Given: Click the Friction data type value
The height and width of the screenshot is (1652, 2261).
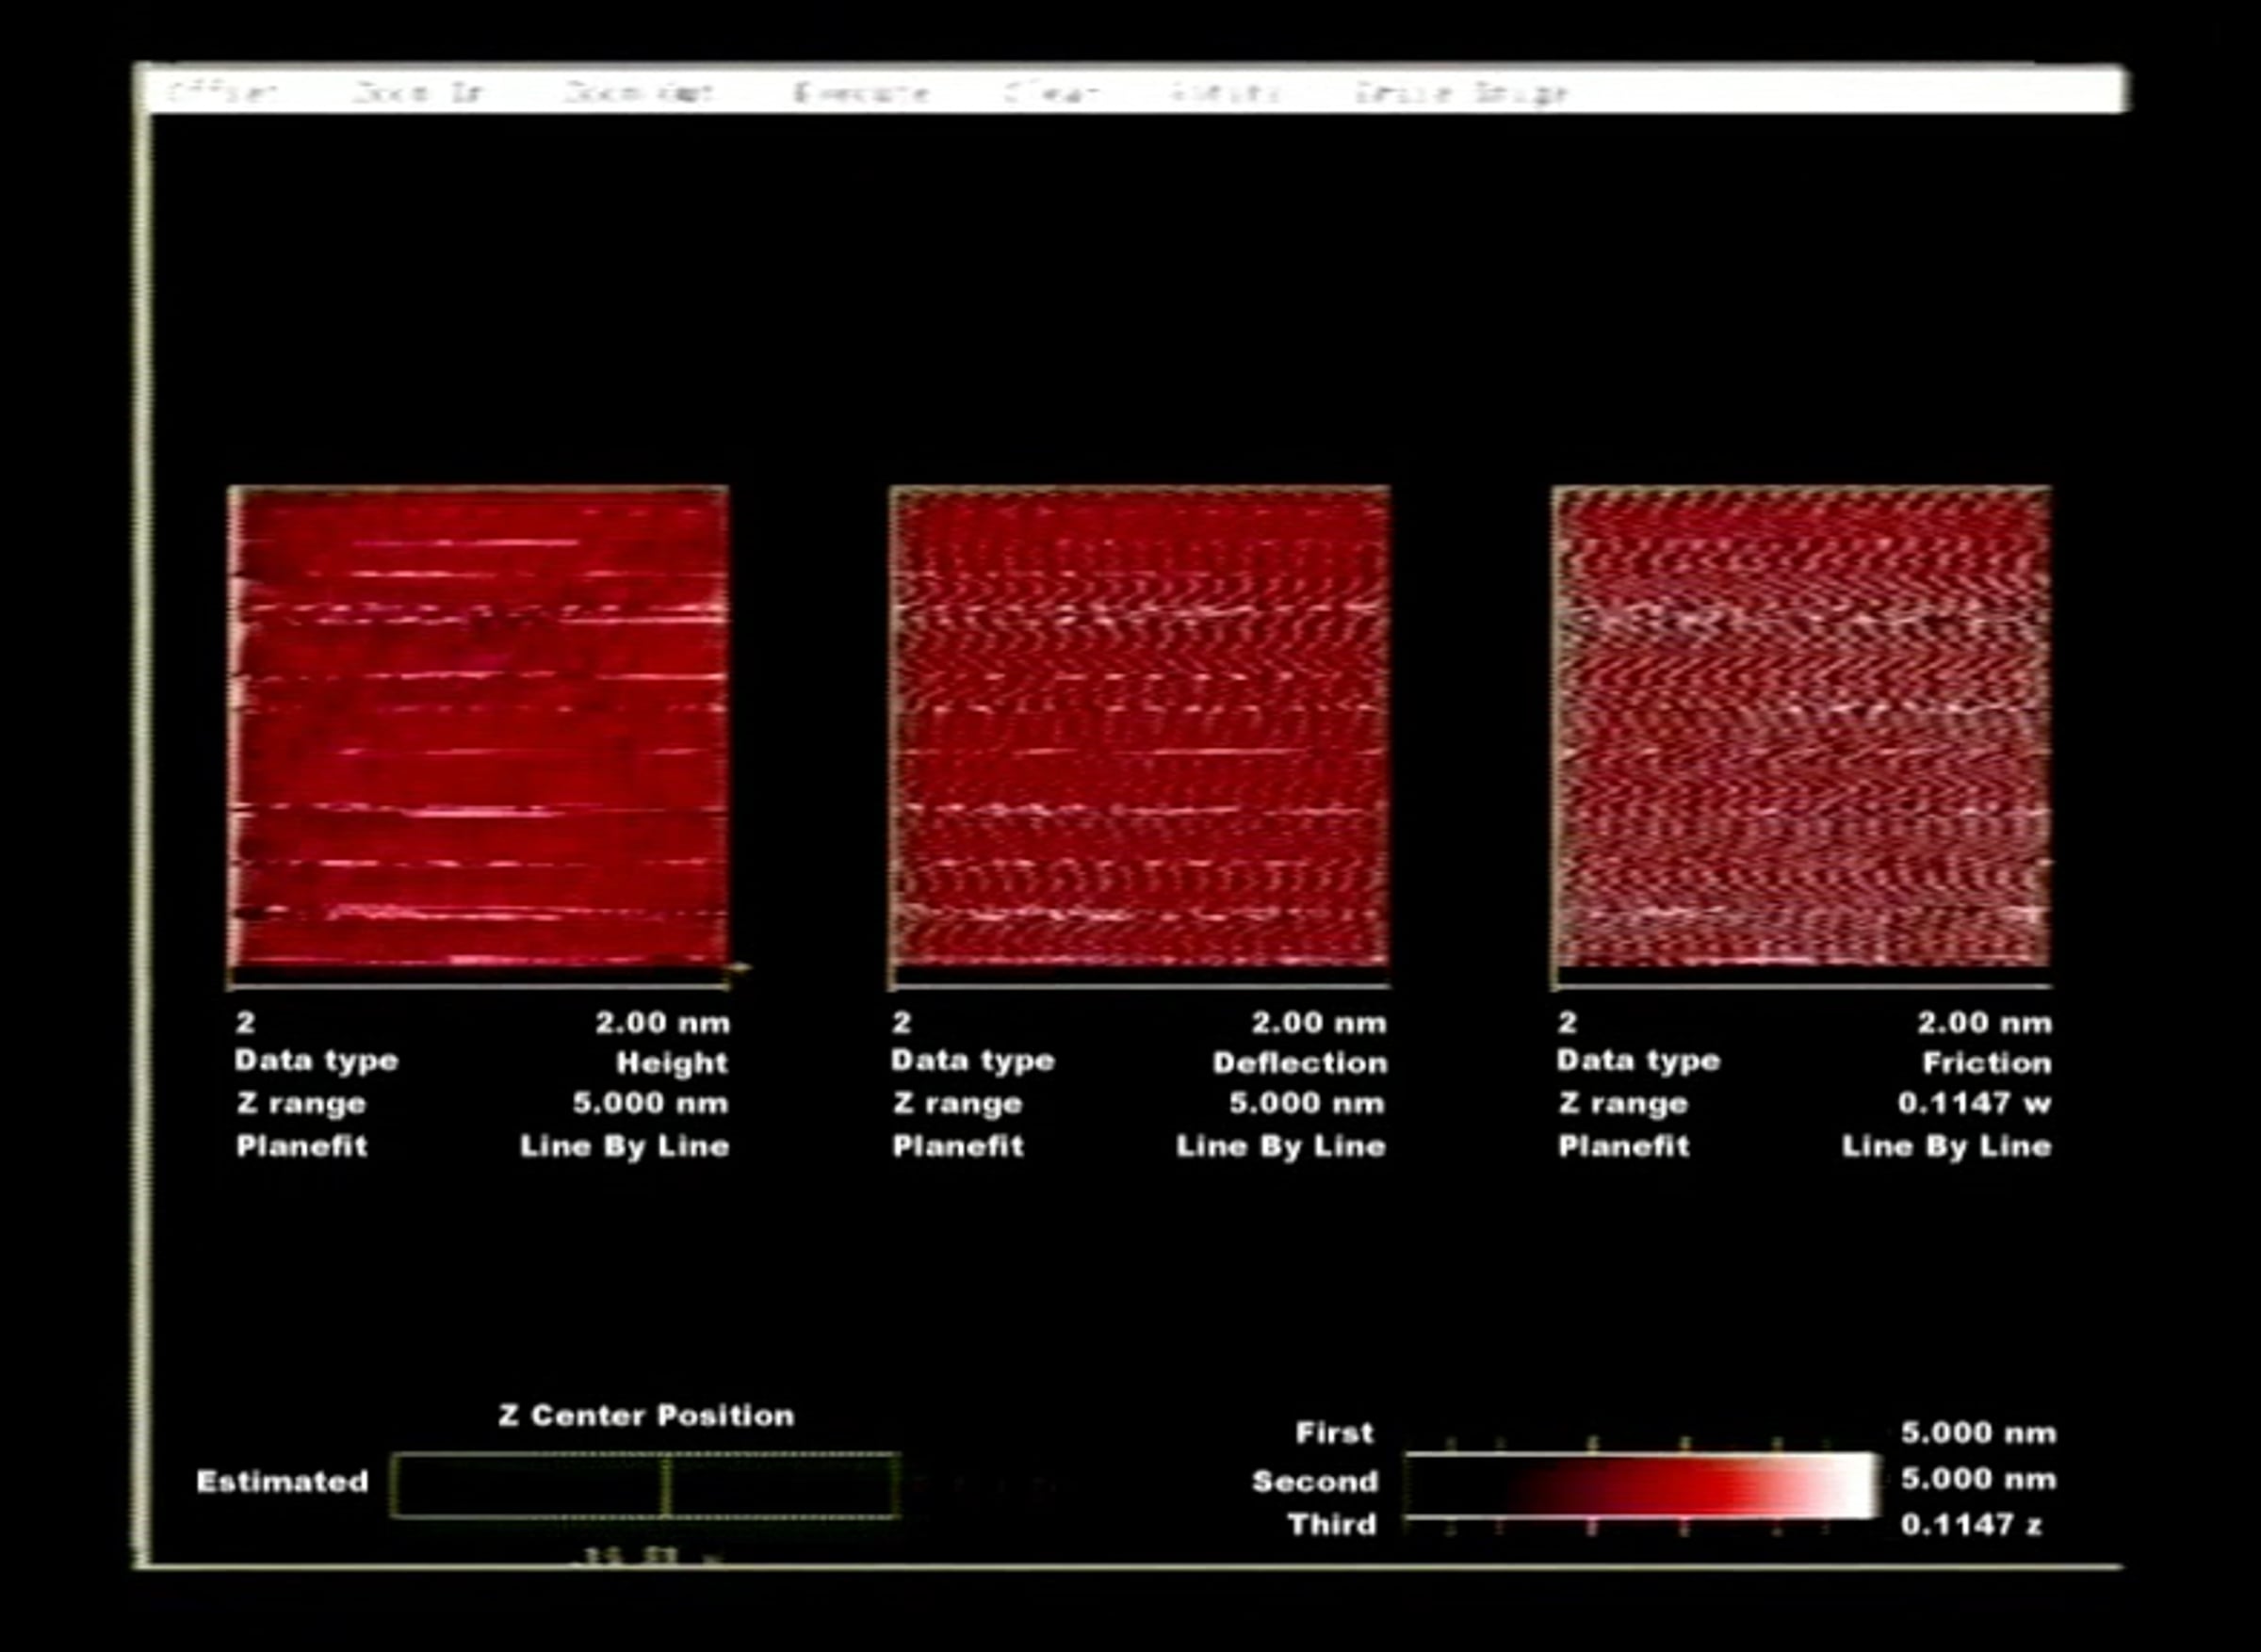Looking at the screenshot, I should tap(1986, 1063).
